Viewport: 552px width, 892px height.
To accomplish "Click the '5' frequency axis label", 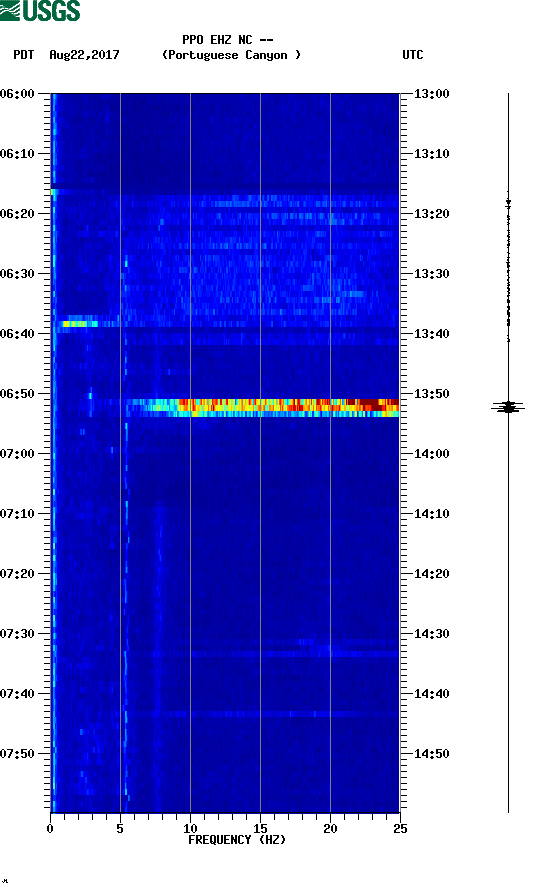I will 120,829.
